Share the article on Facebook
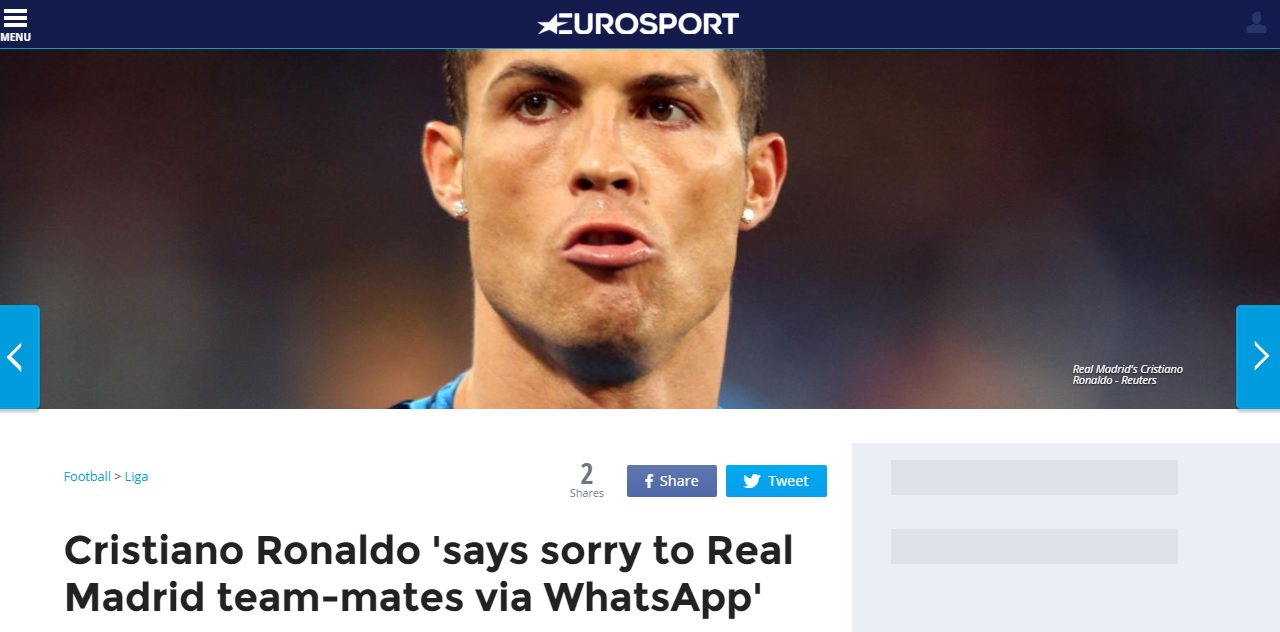Image resolution: width=1280 pixels, height=632 pixels. click(x=672, y=481)
